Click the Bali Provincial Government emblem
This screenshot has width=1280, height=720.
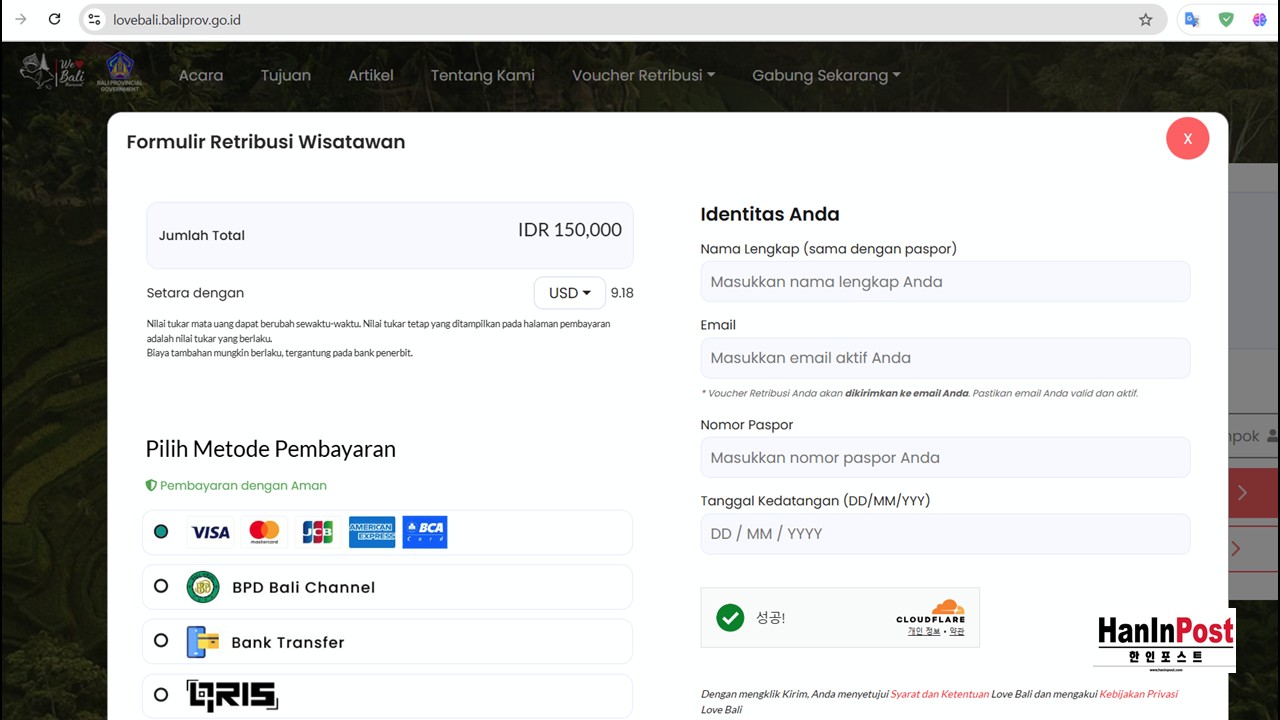[119, 72]
